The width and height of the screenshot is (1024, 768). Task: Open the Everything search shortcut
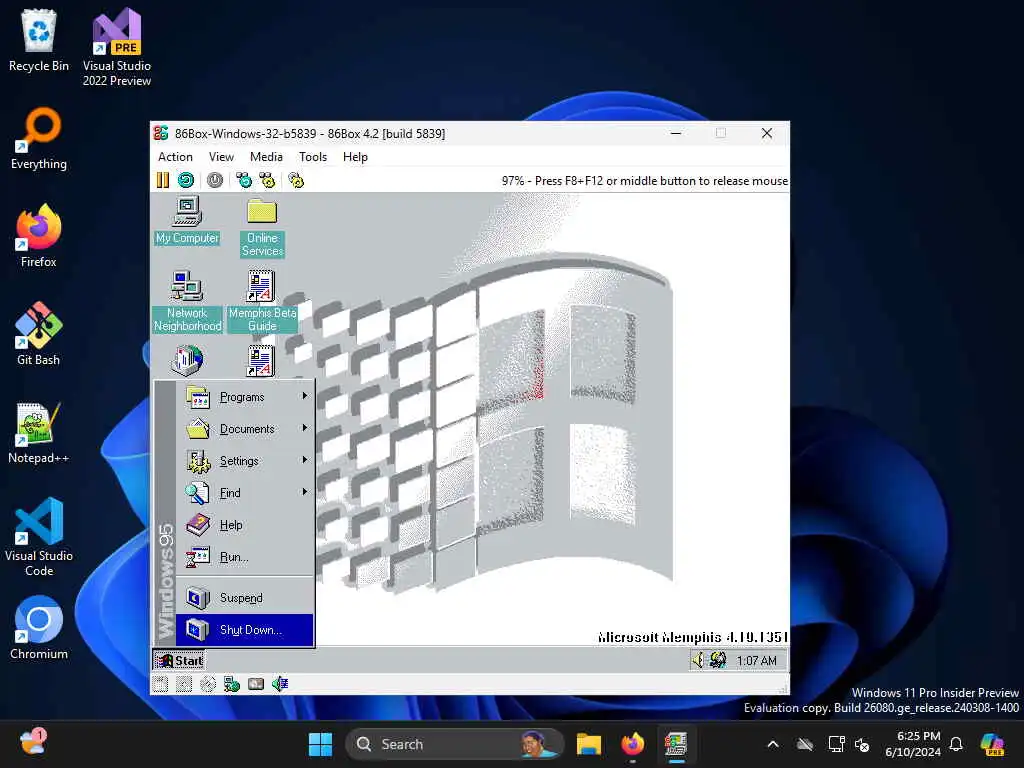[39, 138]
